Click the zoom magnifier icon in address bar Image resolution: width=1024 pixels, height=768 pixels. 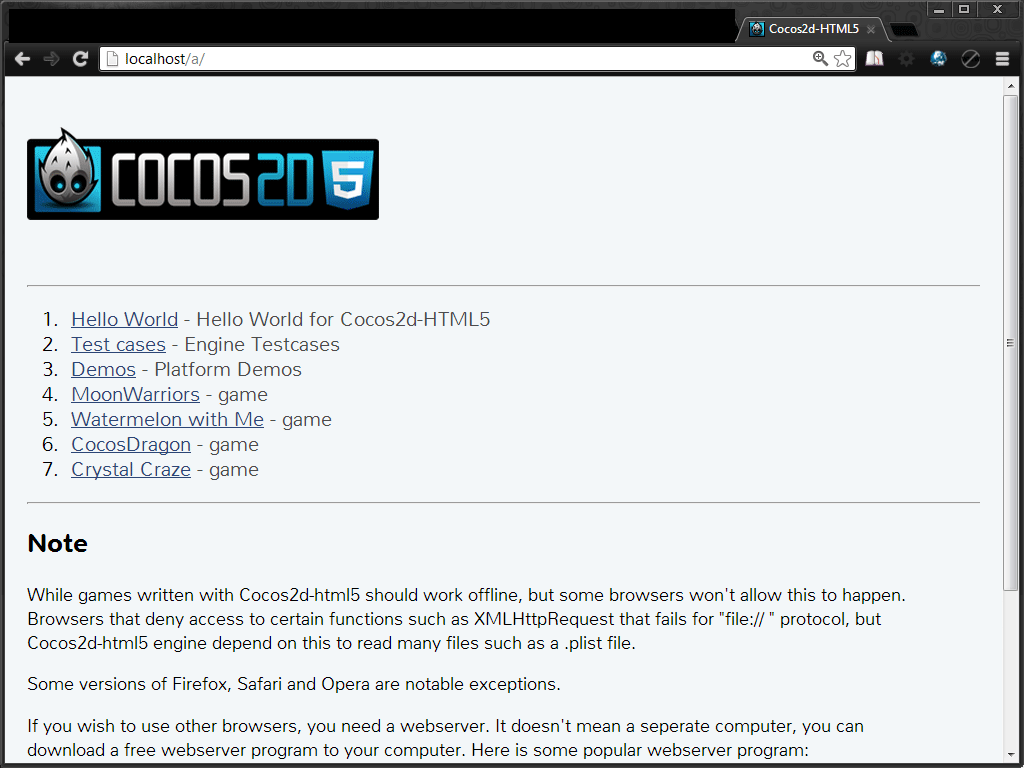pos(820,59)
